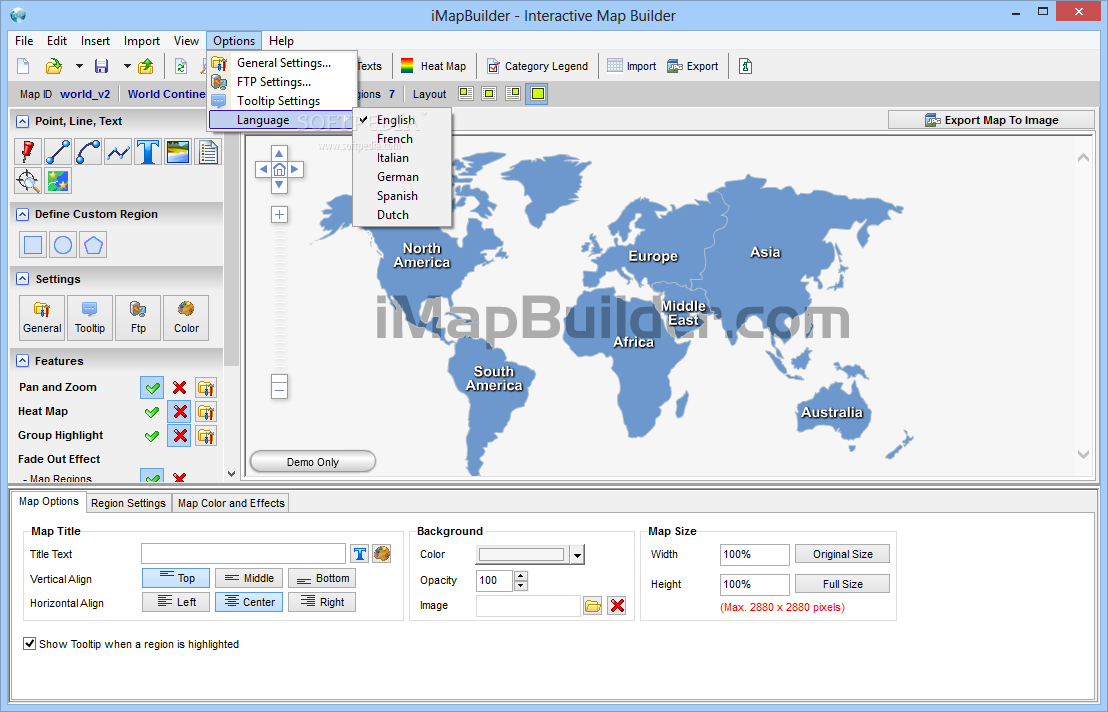Select the straight line tool

[58, 152]
